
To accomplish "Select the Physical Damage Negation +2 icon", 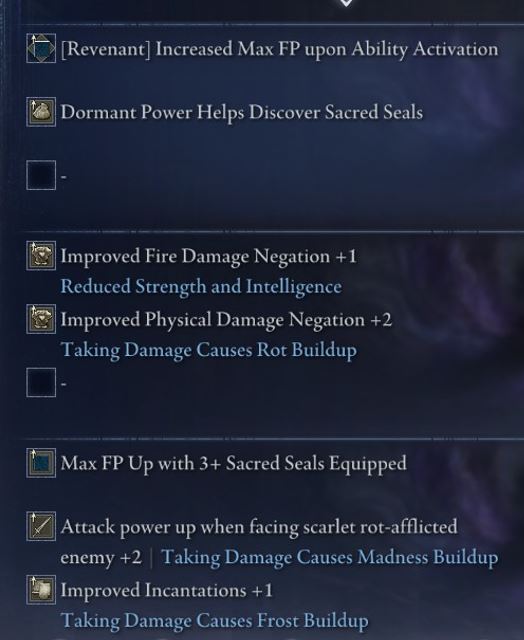I will coord(41,319).
